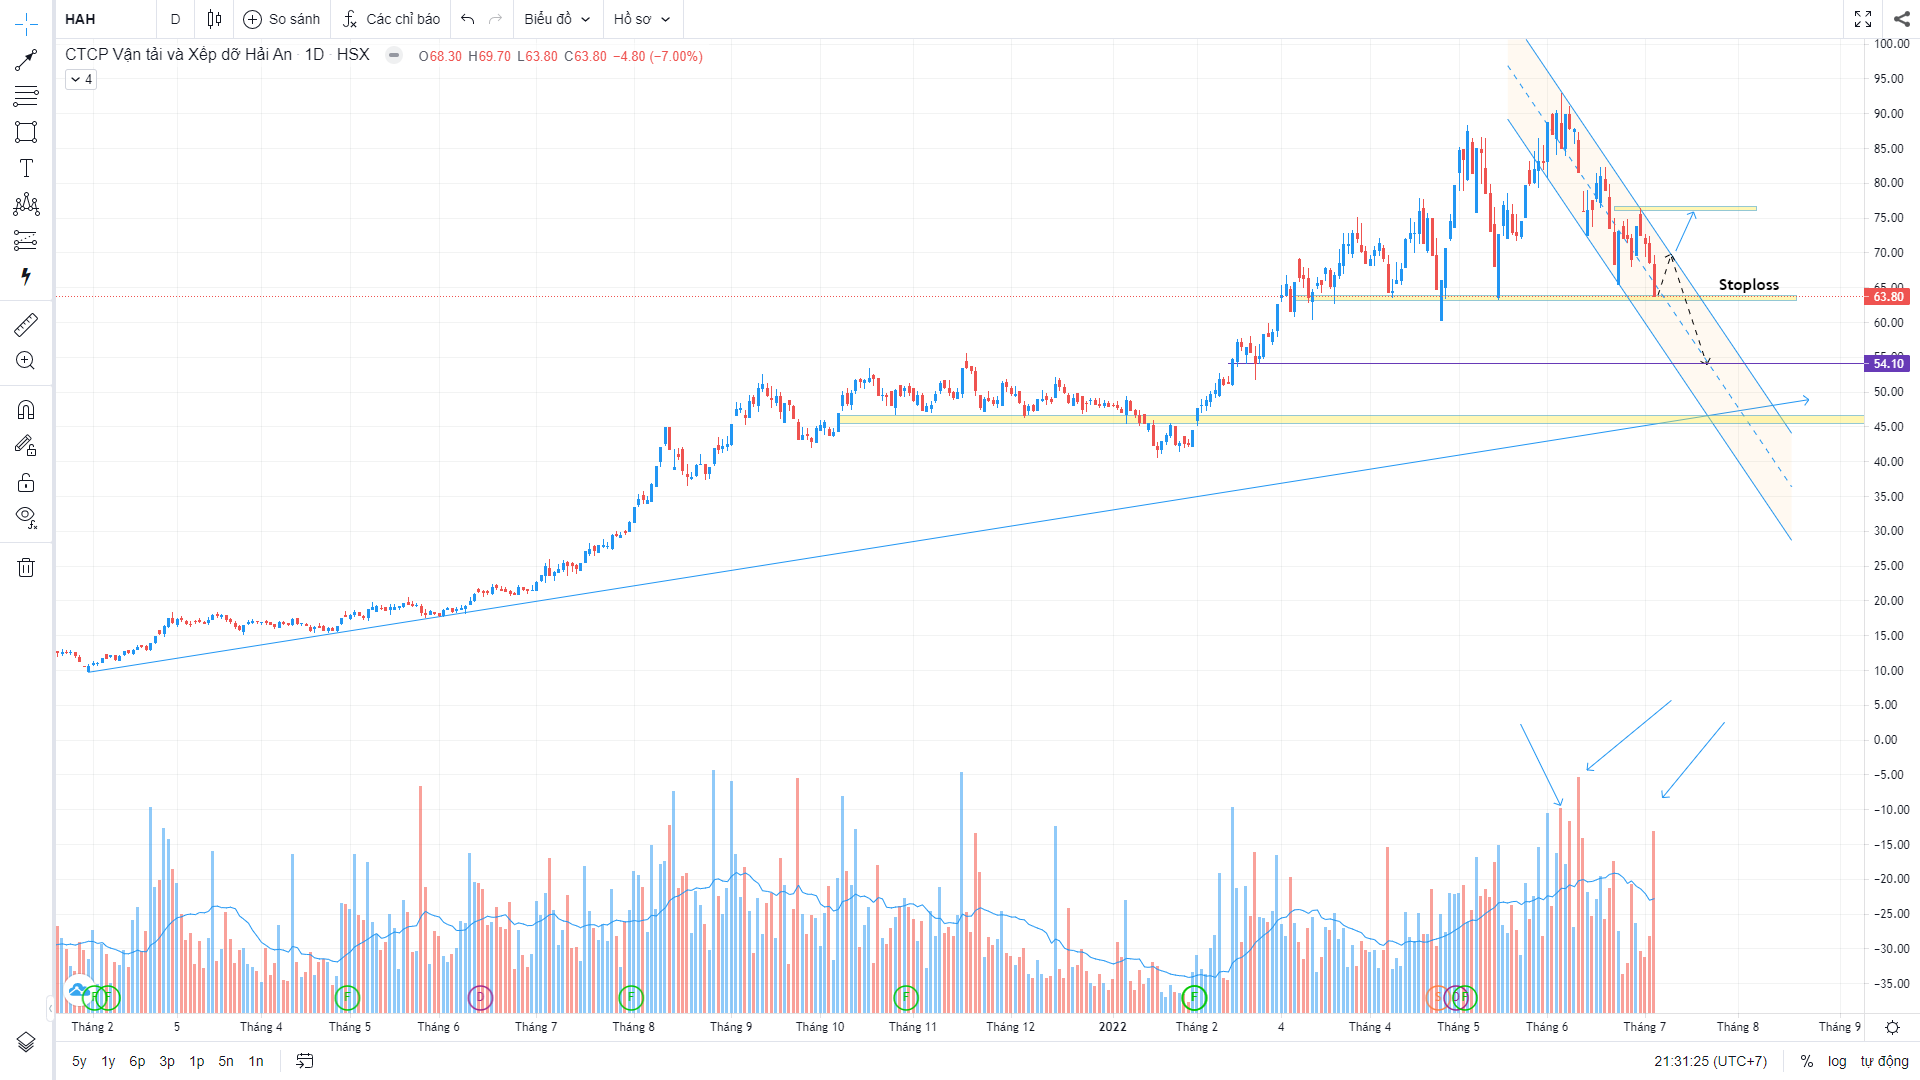Toggle log scale mode
Image resolution: width=1920 pixels, height=1080 pixels.
coord(1837,1061)
